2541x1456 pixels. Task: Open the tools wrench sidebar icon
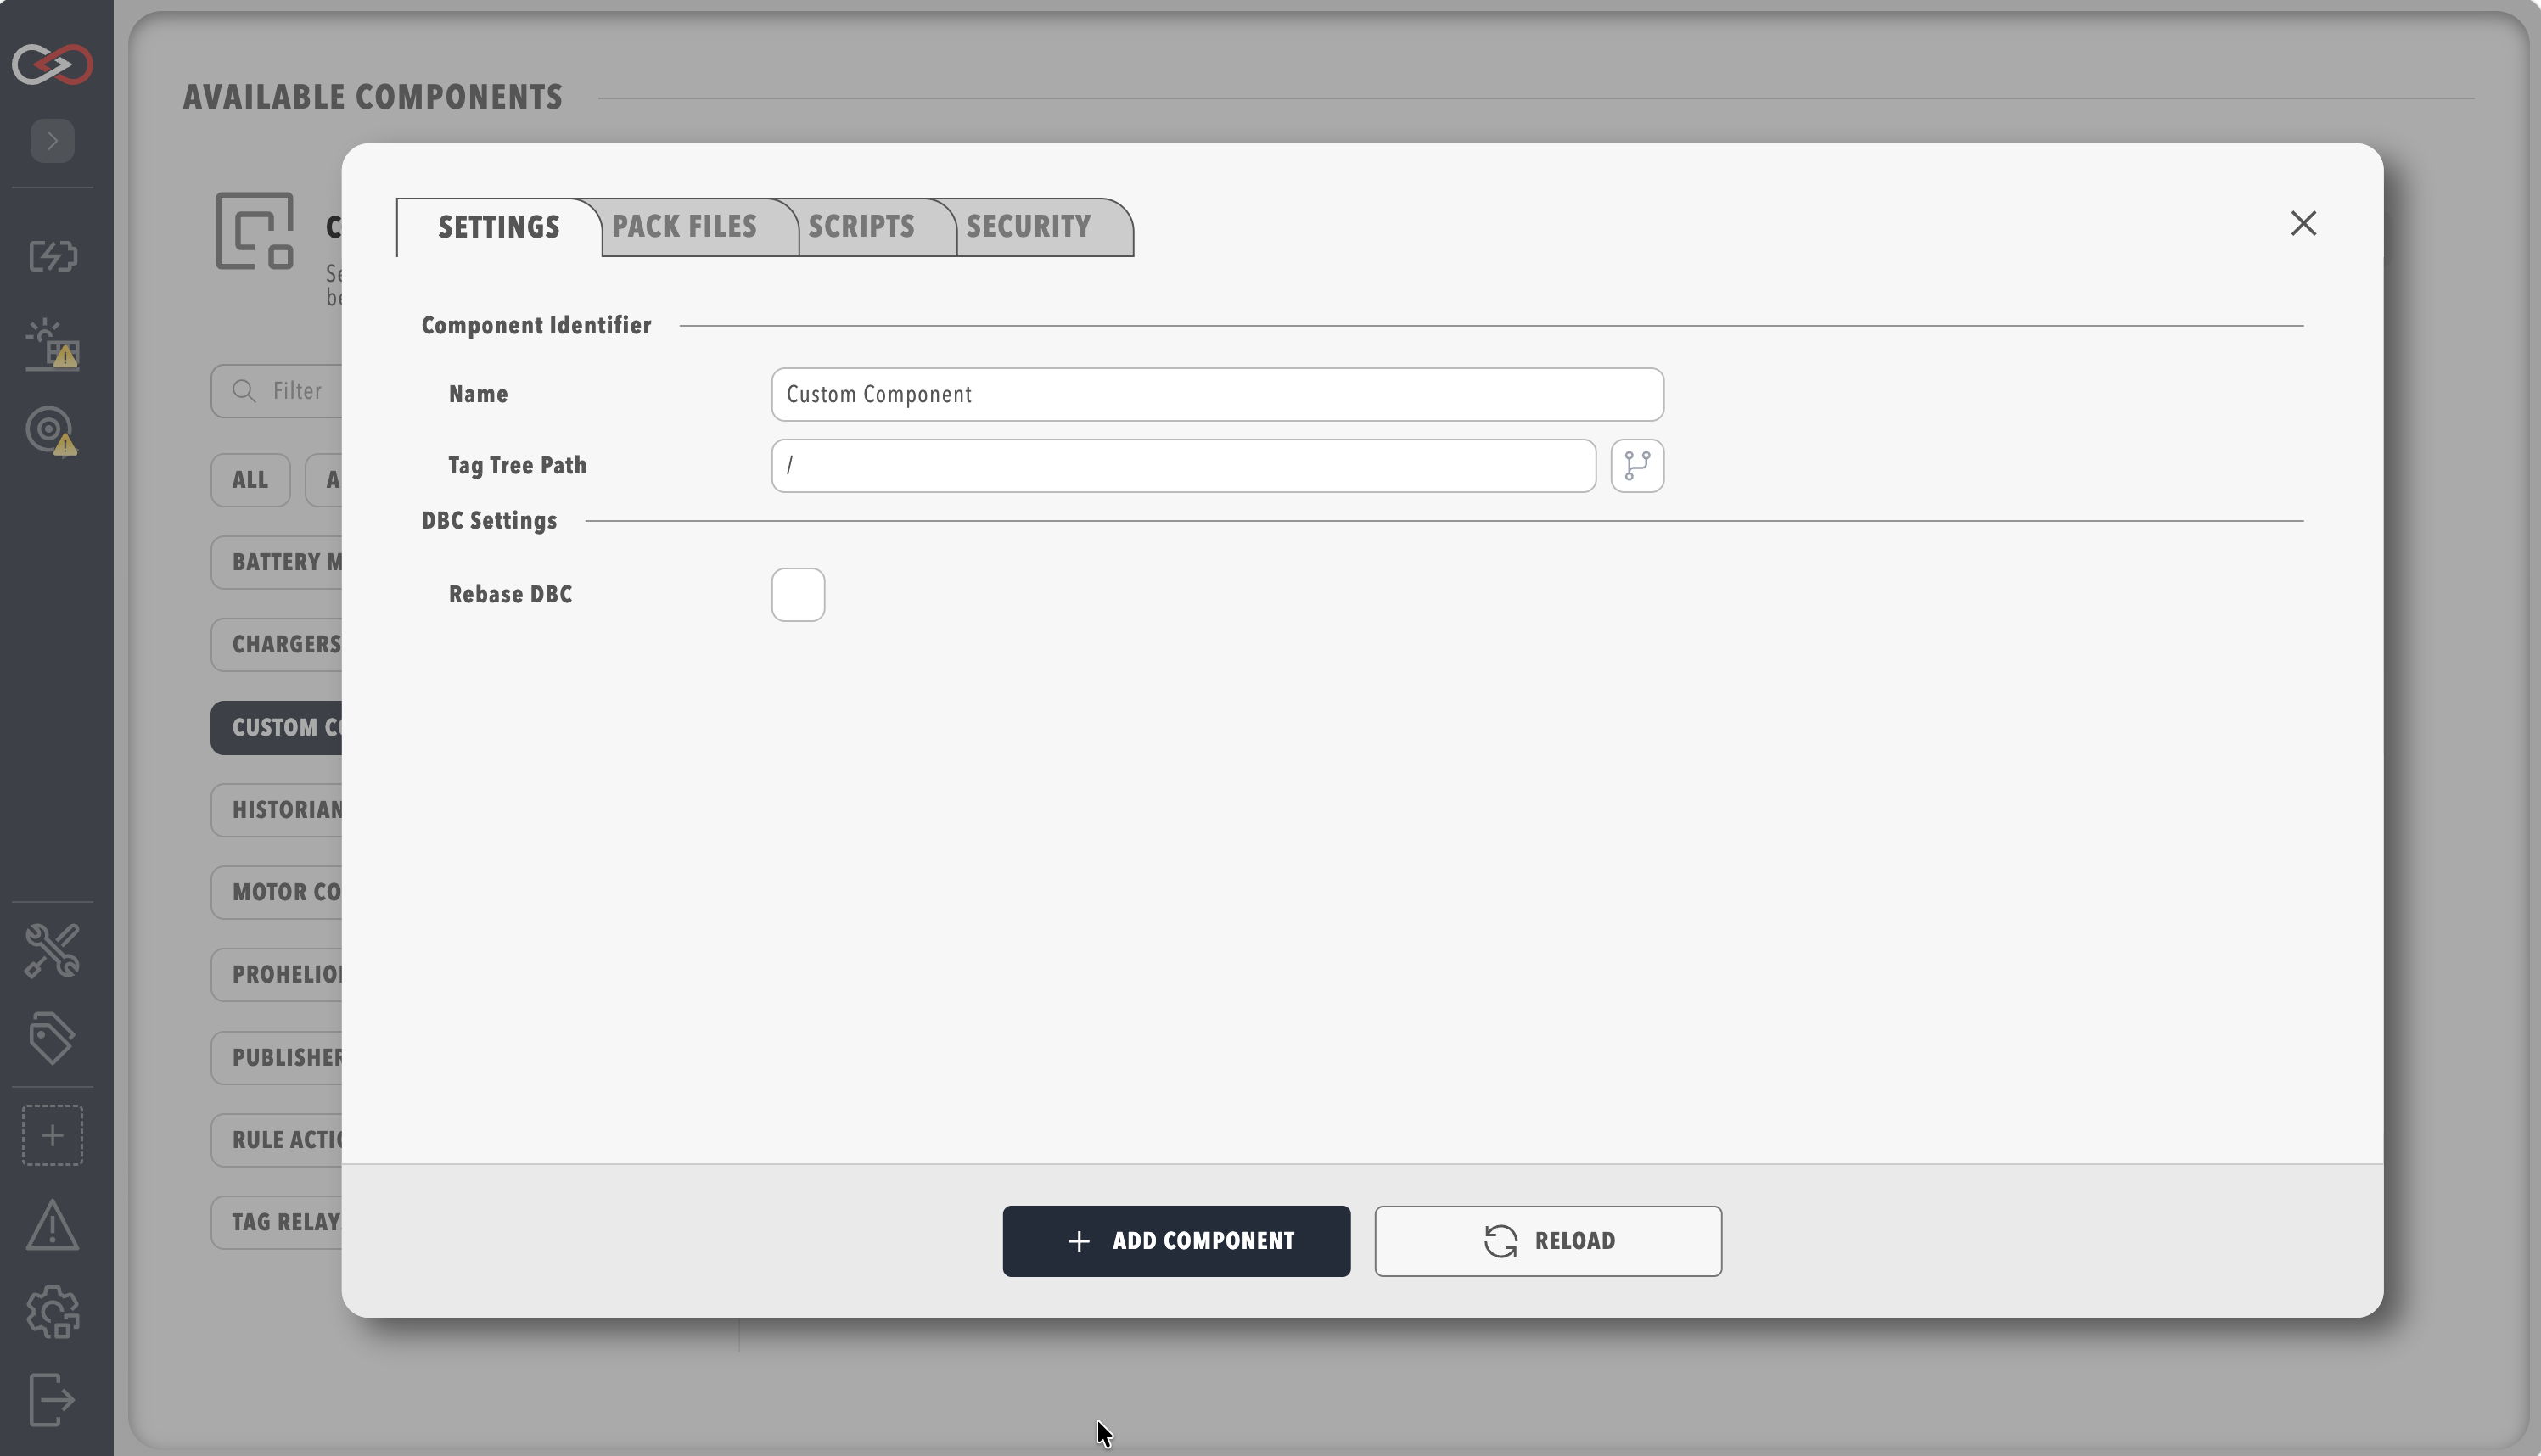point(52,951)
